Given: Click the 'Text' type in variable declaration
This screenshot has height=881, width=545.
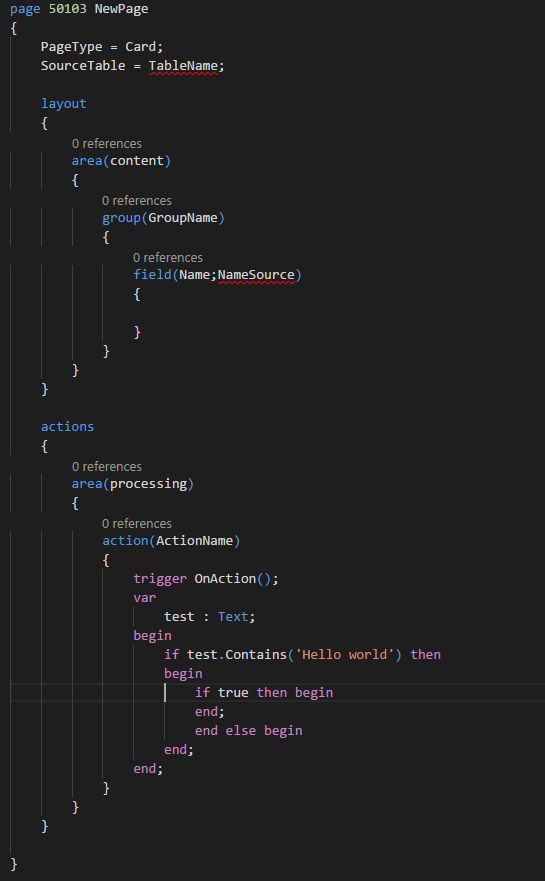Looking at the screenshot, I should click(x=233, y=617).
